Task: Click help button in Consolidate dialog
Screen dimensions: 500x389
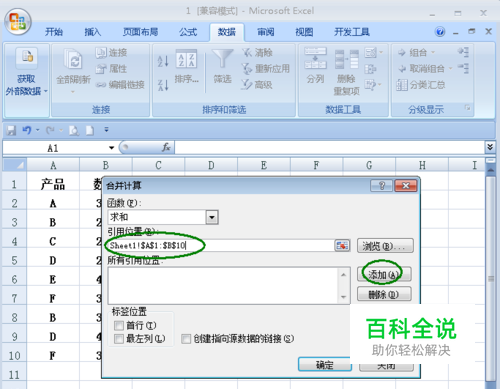Action: pos(381,186)
